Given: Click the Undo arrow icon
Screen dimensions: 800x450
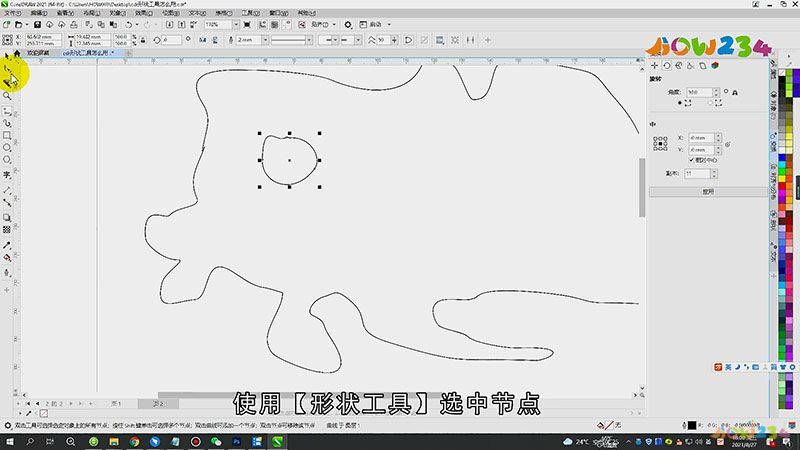Looking at the screenshot, I should coord(129,24).
